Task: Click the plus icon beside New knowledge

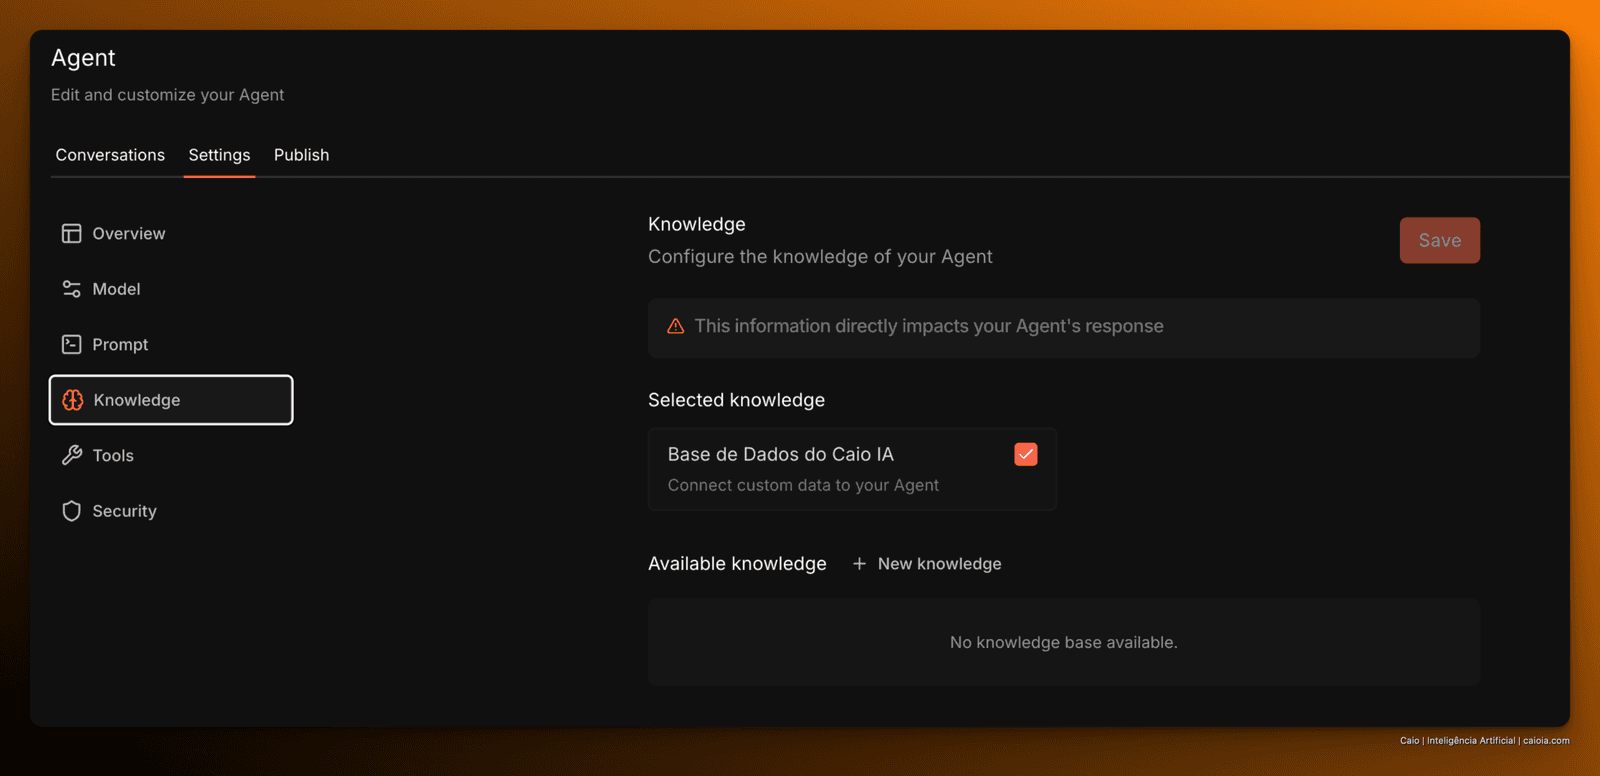Action: (x=859, y=564)
